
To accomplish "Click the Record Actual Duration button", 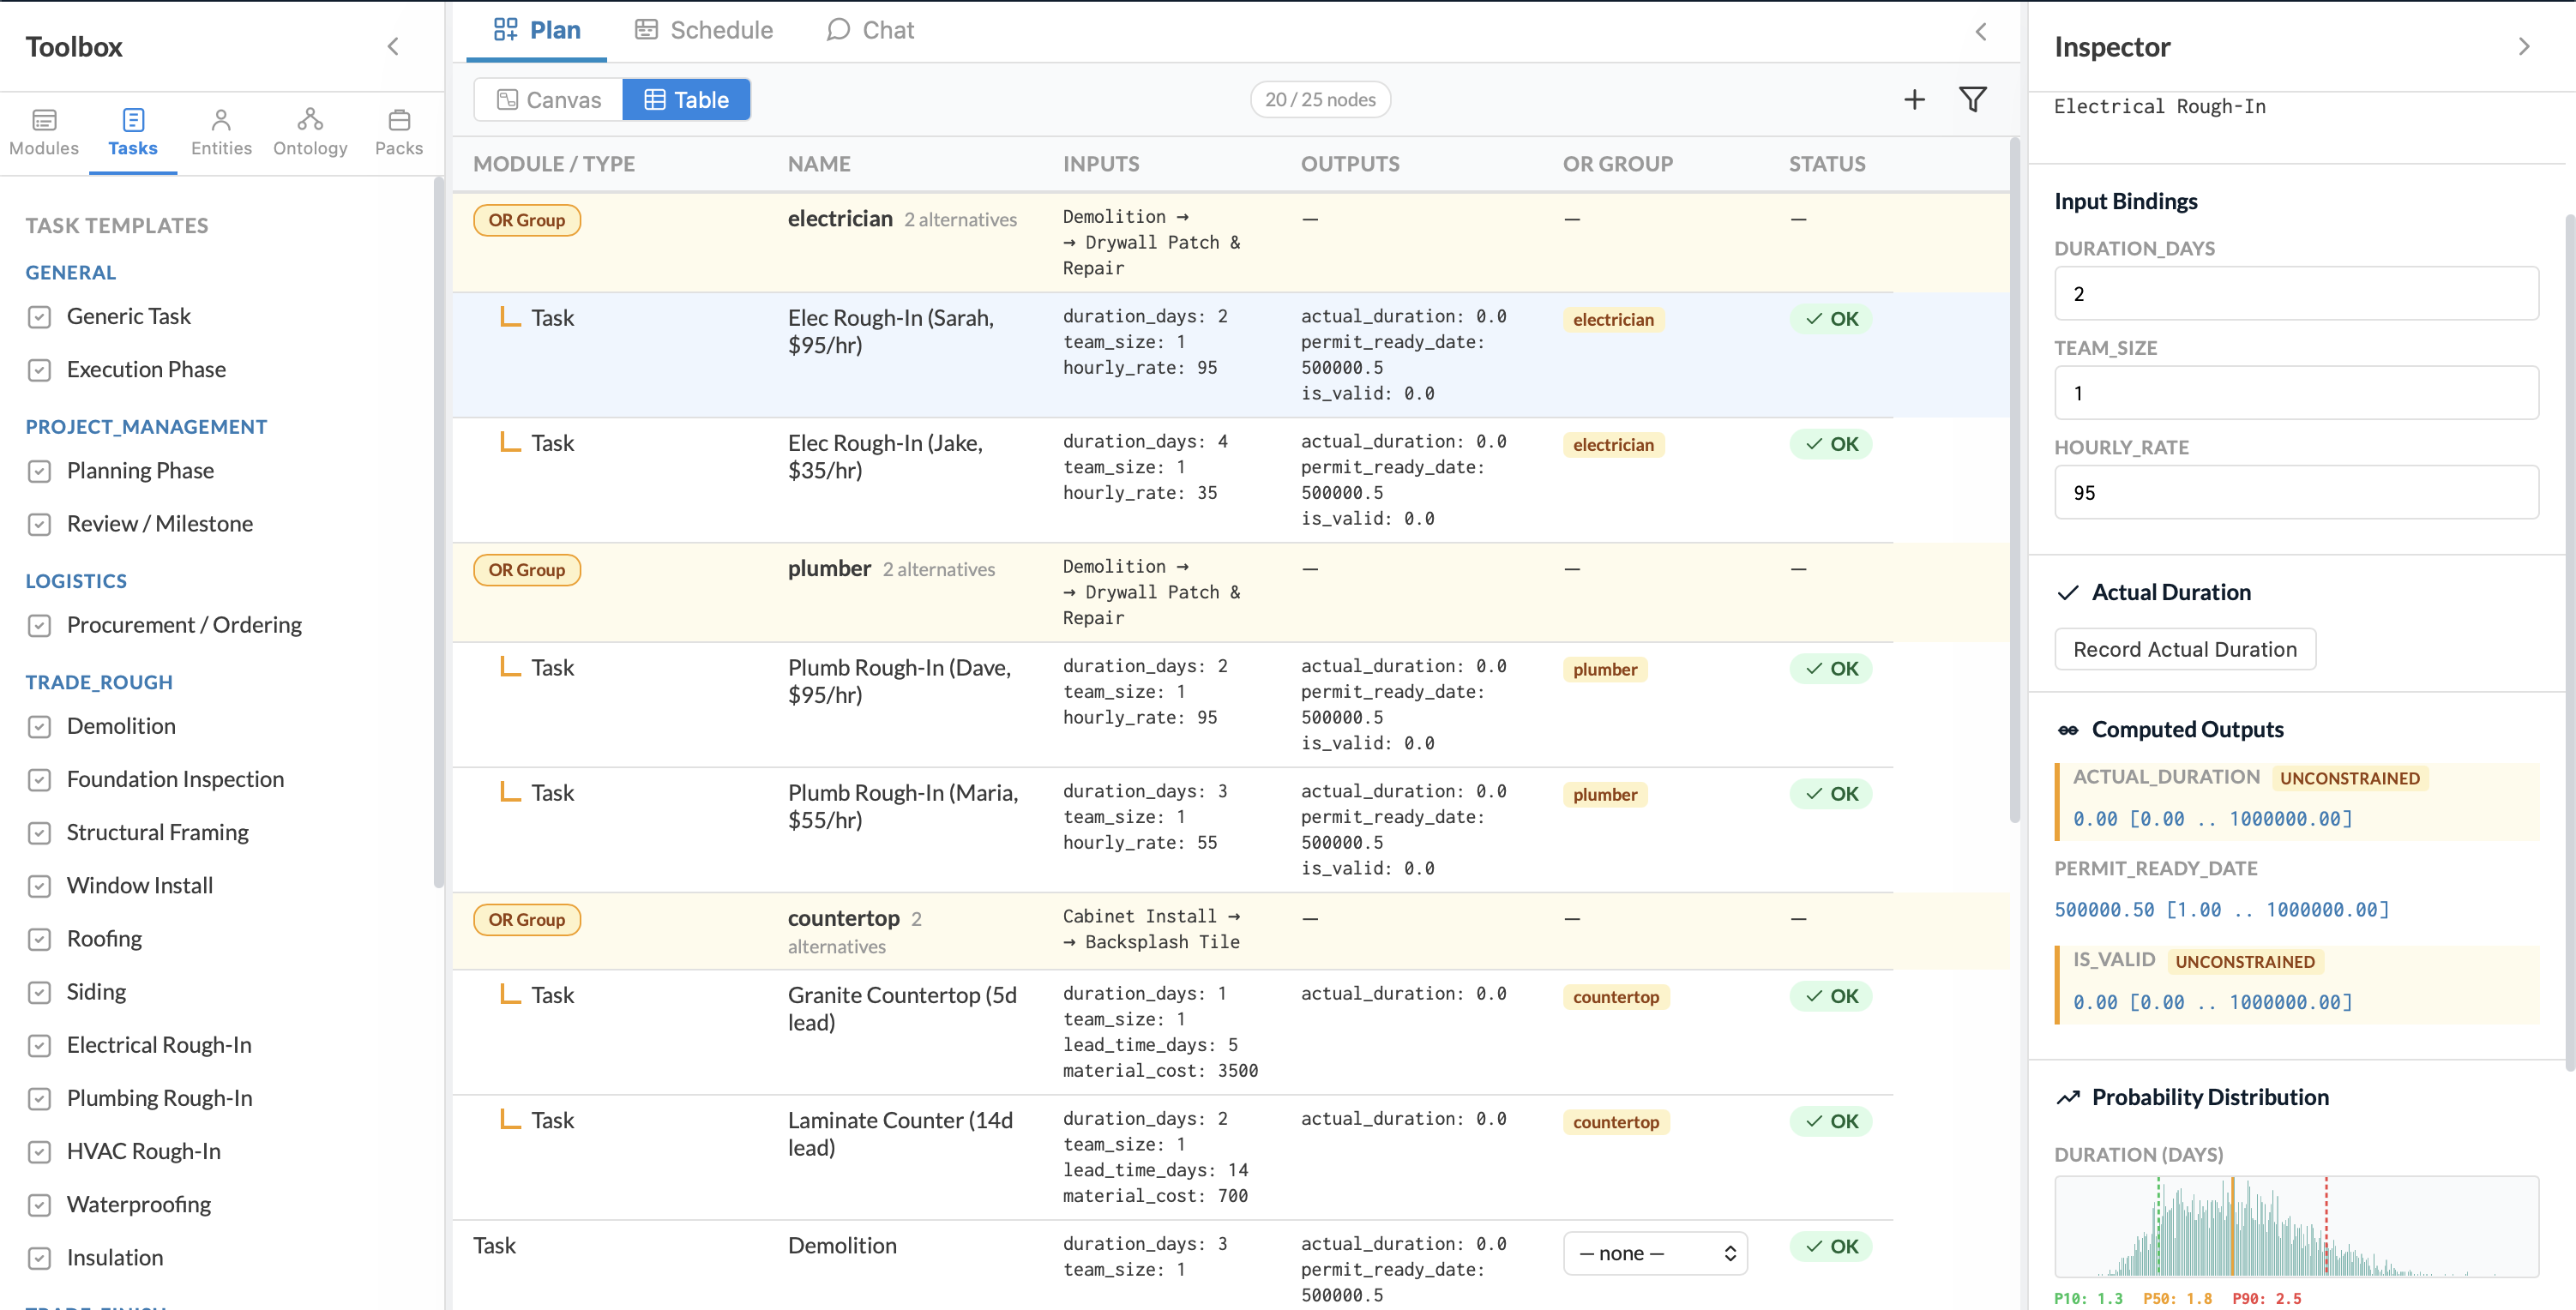I will pos(2184,649).
